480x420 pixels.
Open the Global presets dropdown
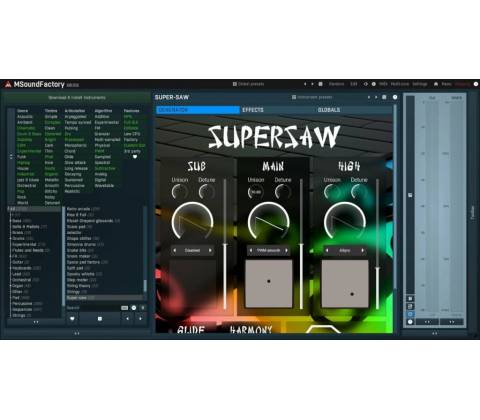click(x=248, y=84)
